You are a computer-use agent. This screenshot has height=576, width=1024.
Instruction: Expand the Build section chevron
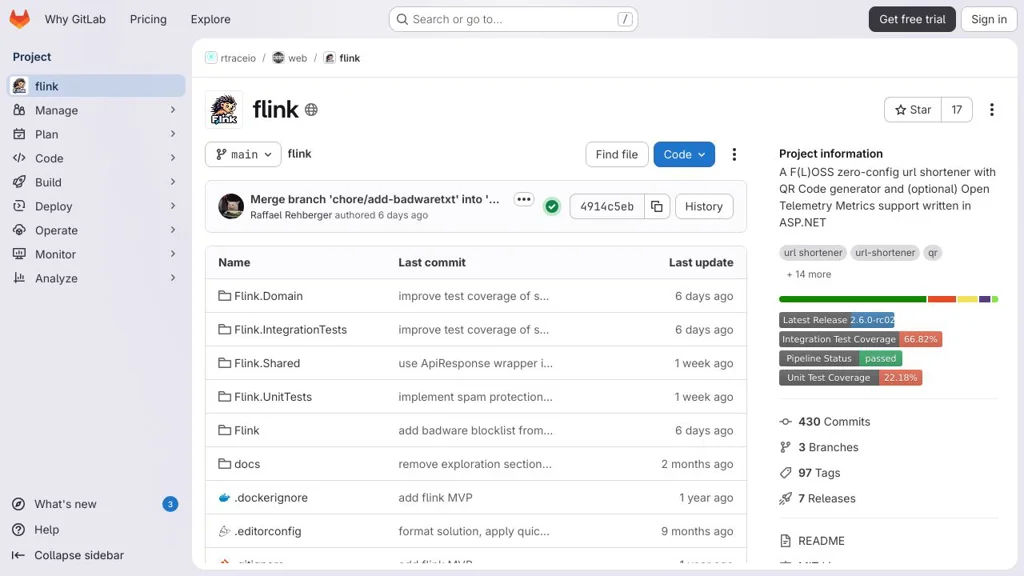pos(173,182)
